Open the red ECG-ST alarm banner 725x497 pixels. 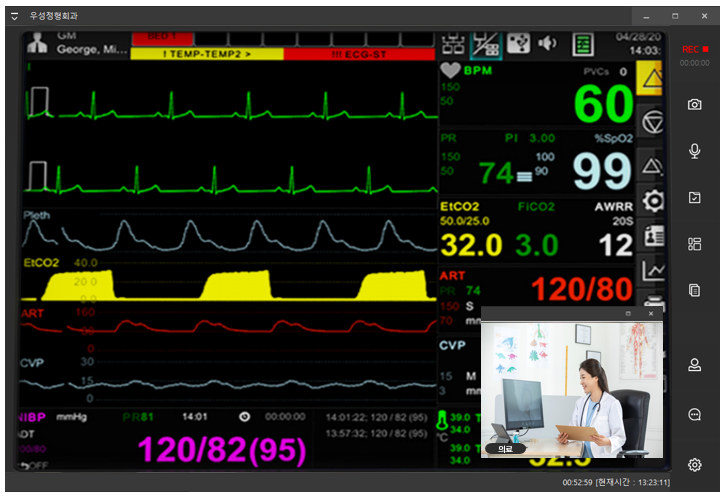359,54
